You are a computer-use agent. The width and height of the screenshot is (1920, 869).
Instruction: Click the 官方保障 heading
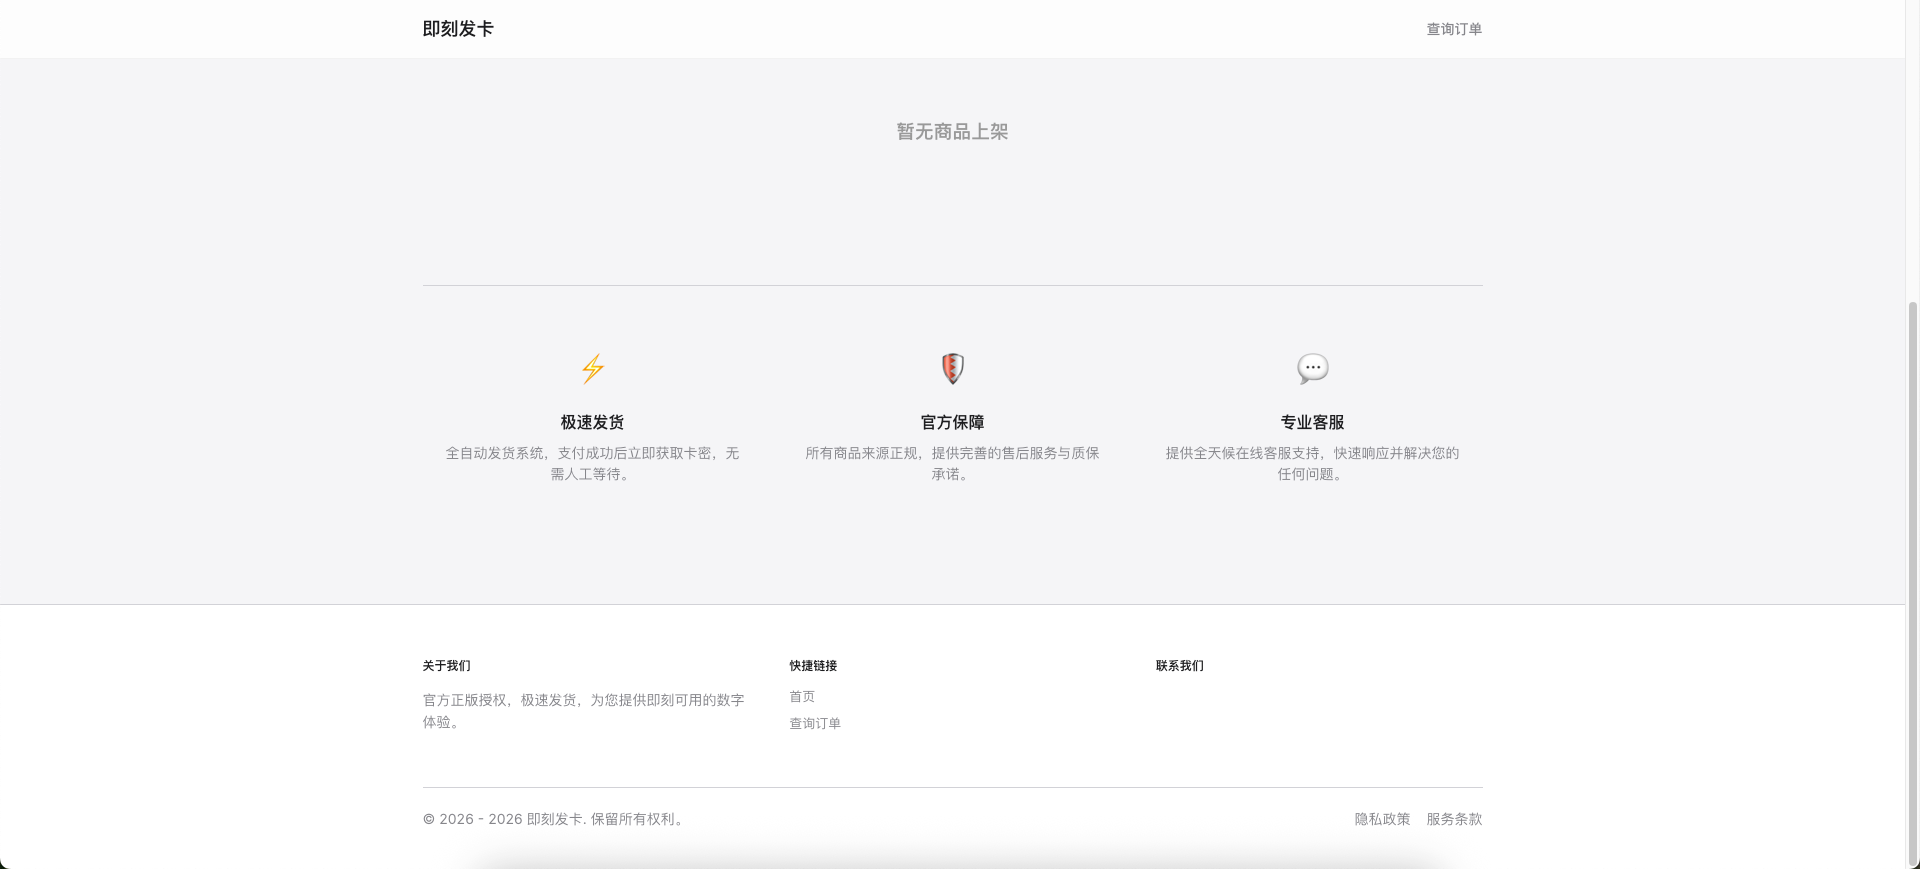click(952, 422)
